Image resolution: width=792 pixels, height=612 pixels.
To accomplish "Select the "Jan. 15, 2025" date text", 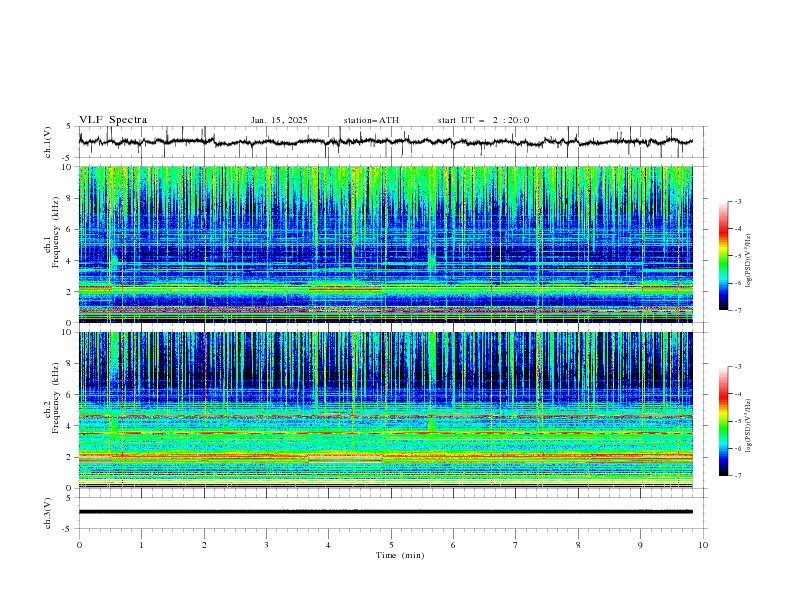I will pyautogui.click(x=279, y=120).
